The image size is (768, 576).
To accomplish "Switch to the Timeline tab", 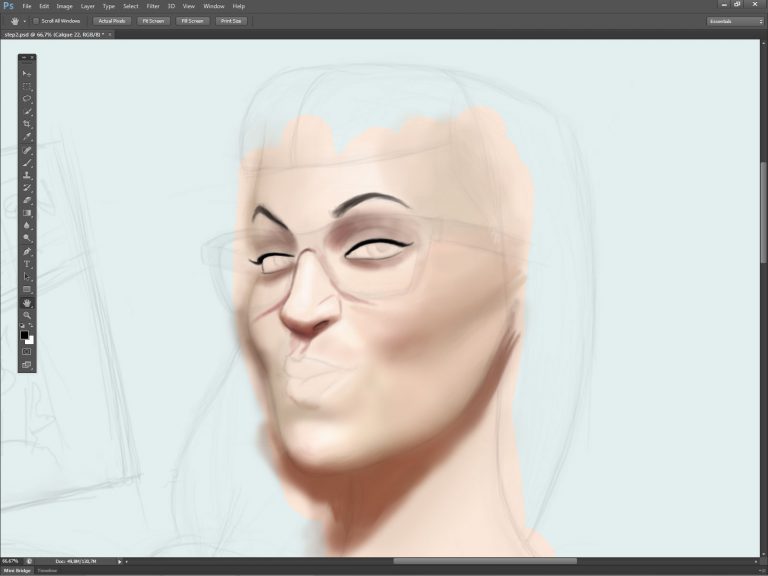I will click(47, 571).
